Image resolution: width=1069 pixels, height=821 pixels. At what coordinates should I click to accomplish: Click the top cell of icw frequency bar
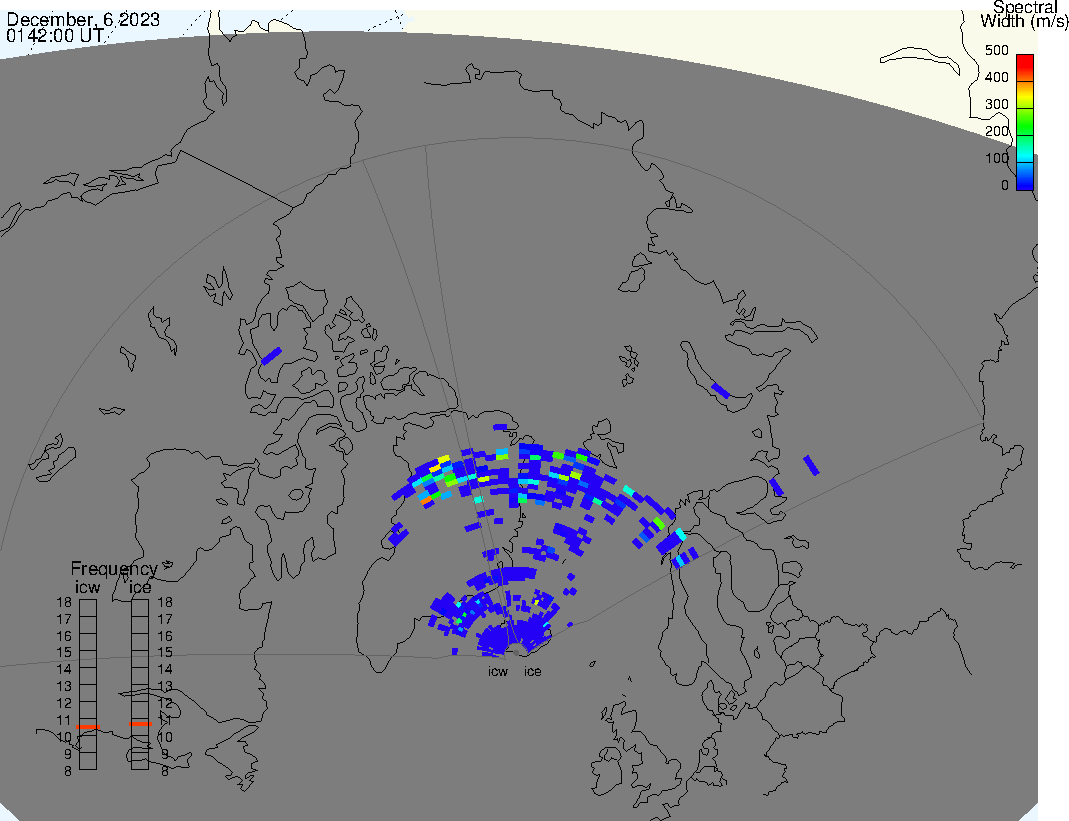88,606
